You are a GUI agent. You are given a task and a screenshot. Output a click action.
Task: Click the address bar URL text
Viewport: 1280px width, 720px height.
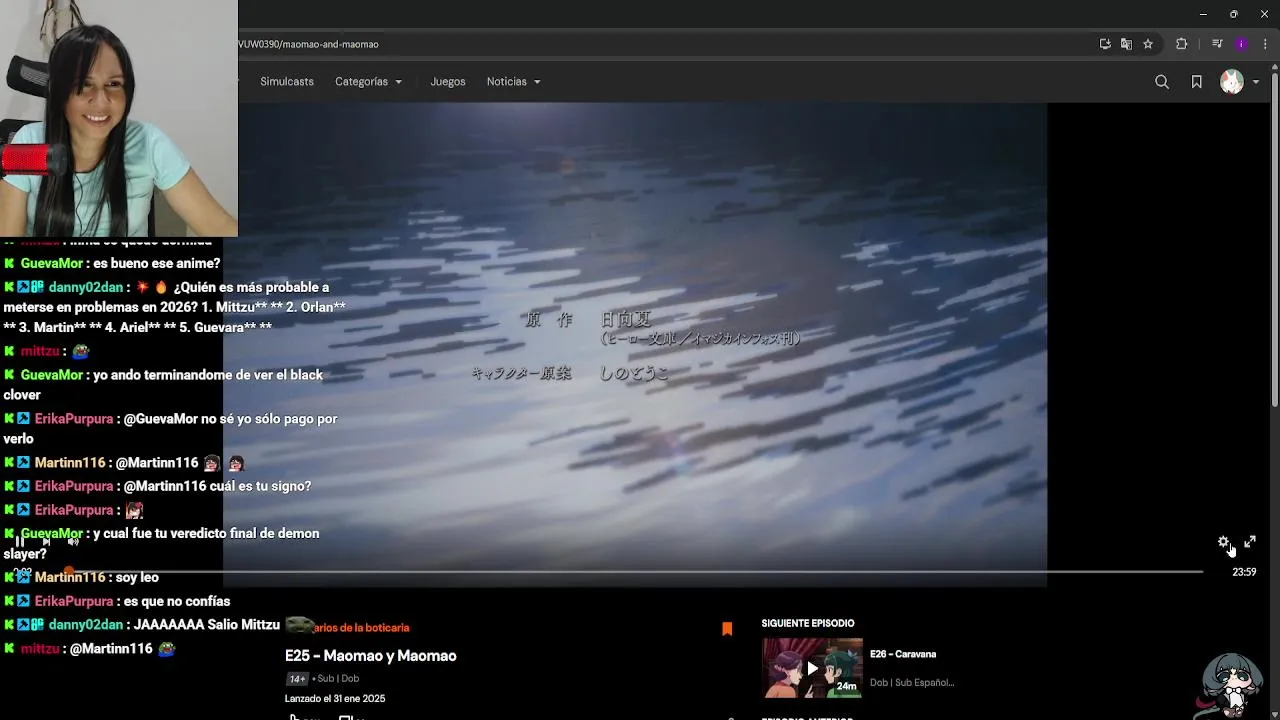[308, 44]
